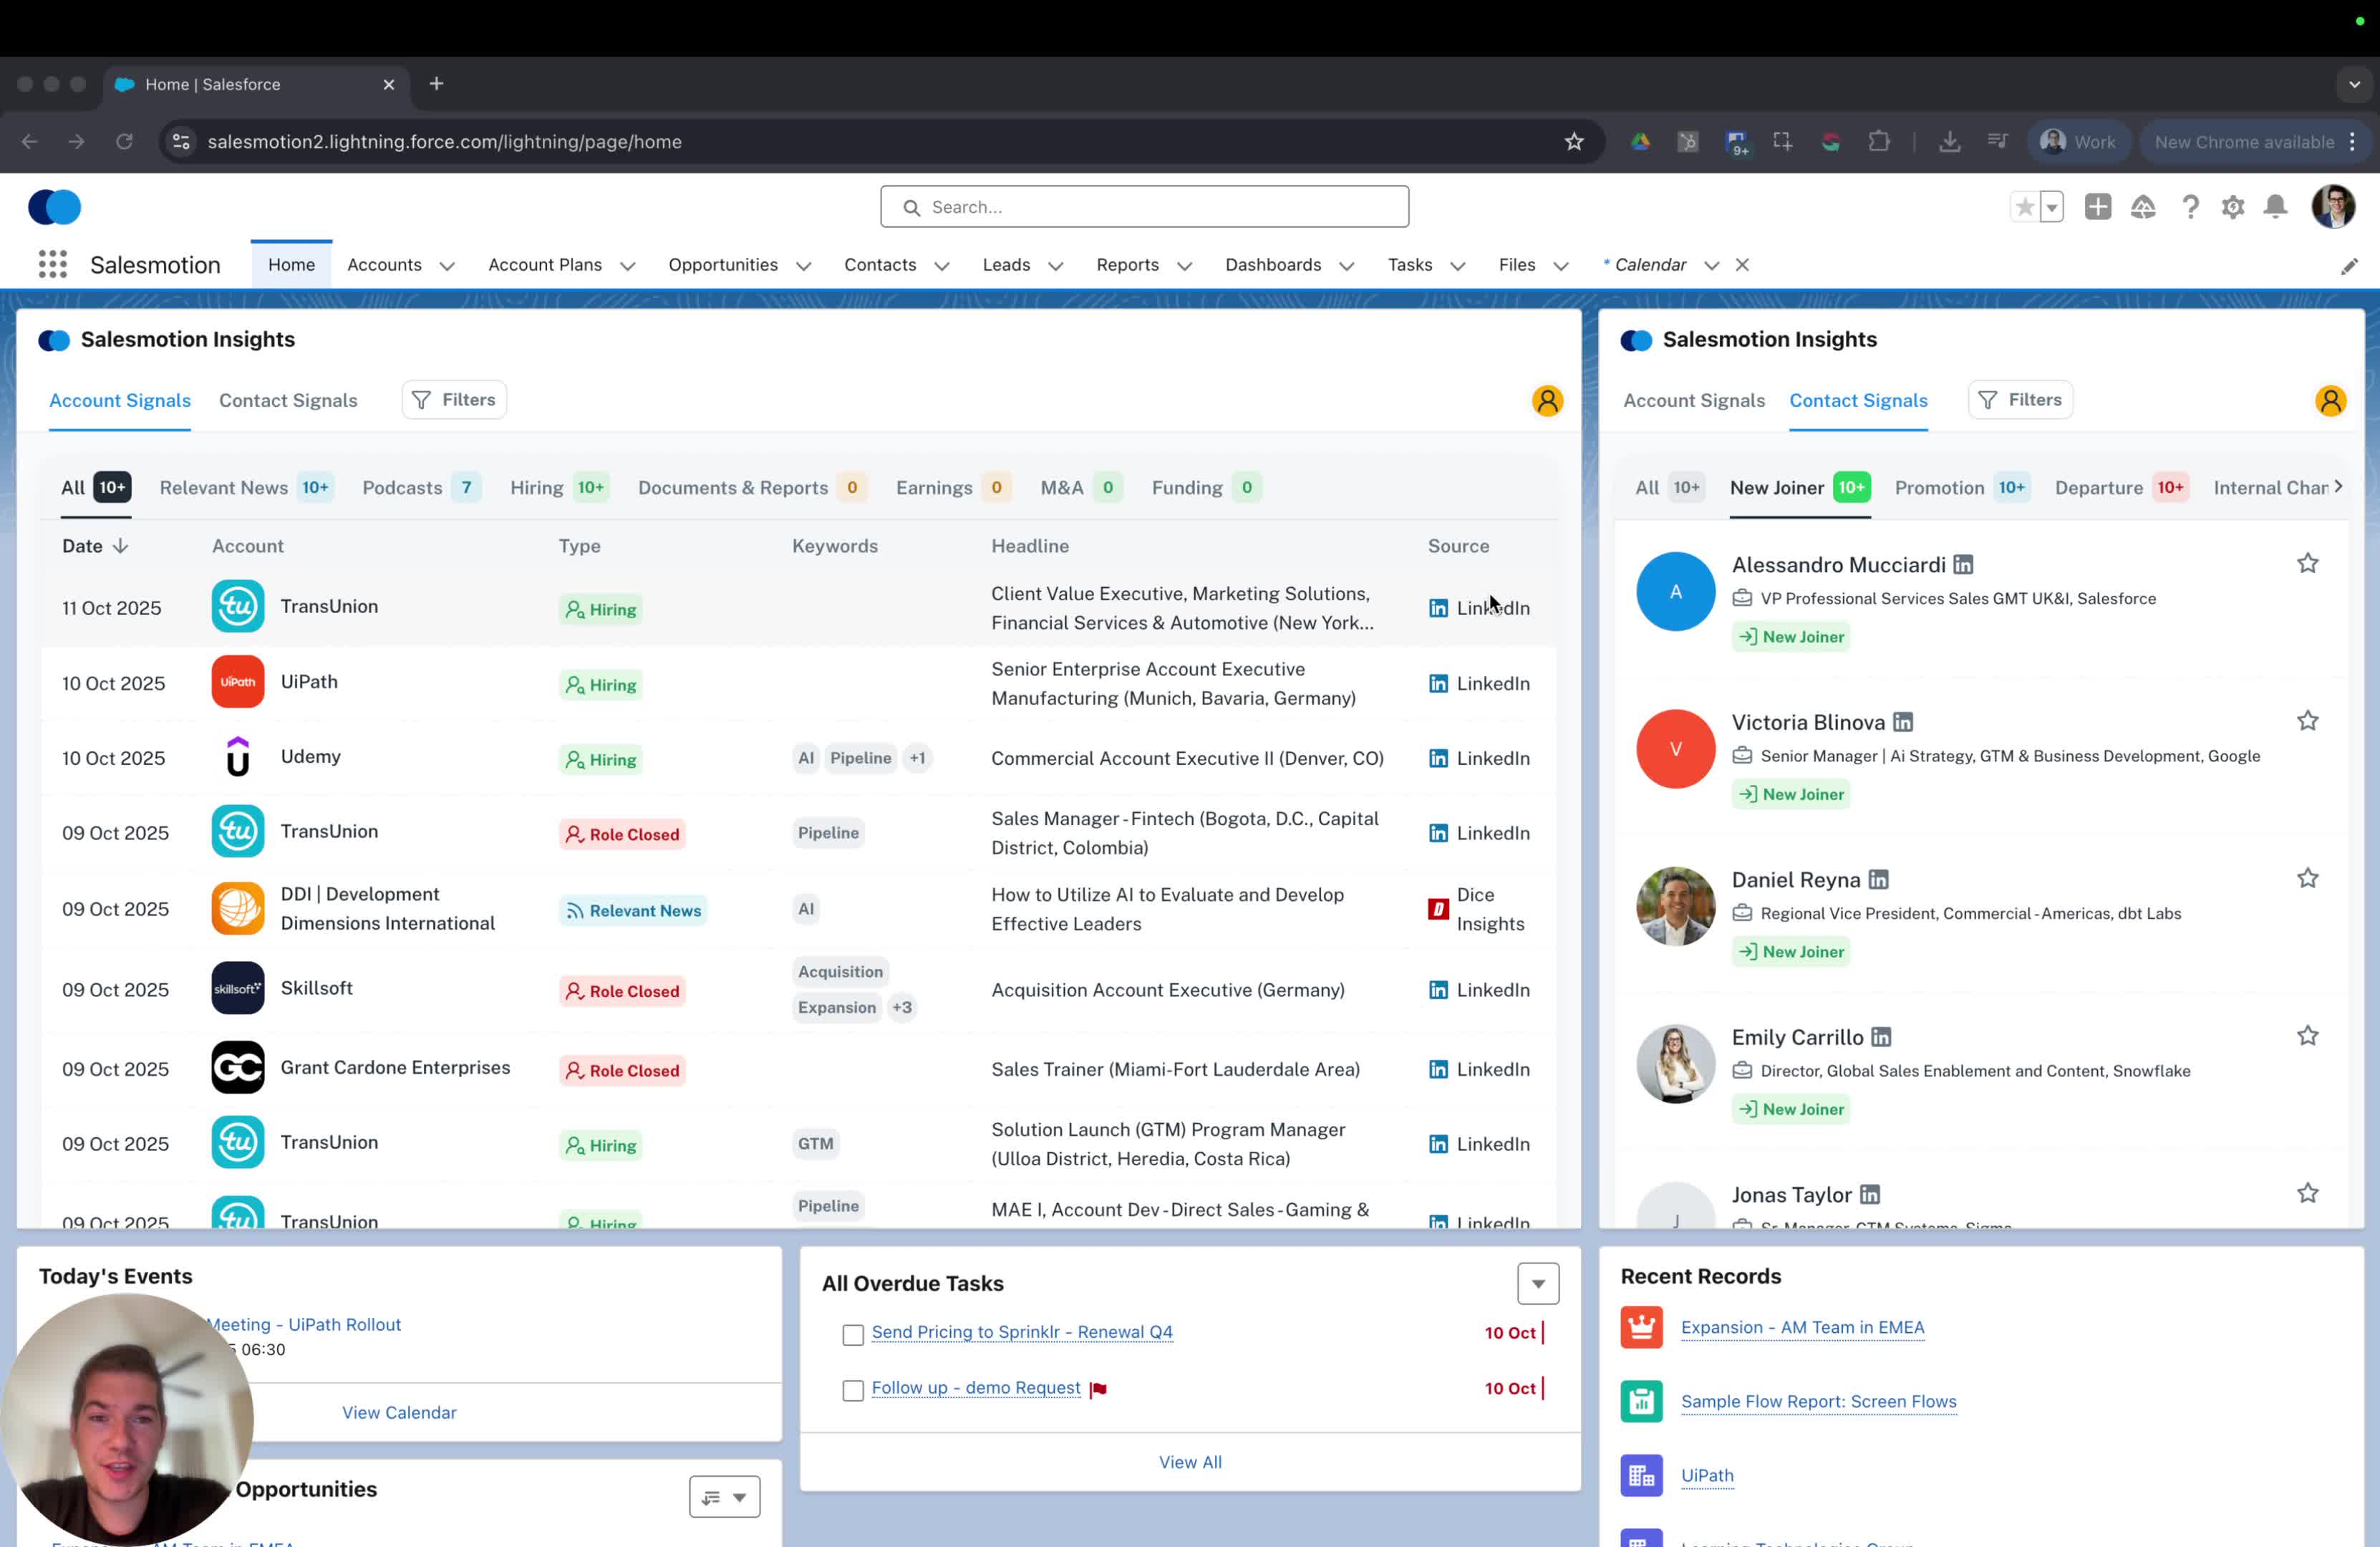The width and height of the screenshot is (2380, 1547).
Task: Open user profile avatar at top right
Action: pyautogui.click(x=2333, y=207)
